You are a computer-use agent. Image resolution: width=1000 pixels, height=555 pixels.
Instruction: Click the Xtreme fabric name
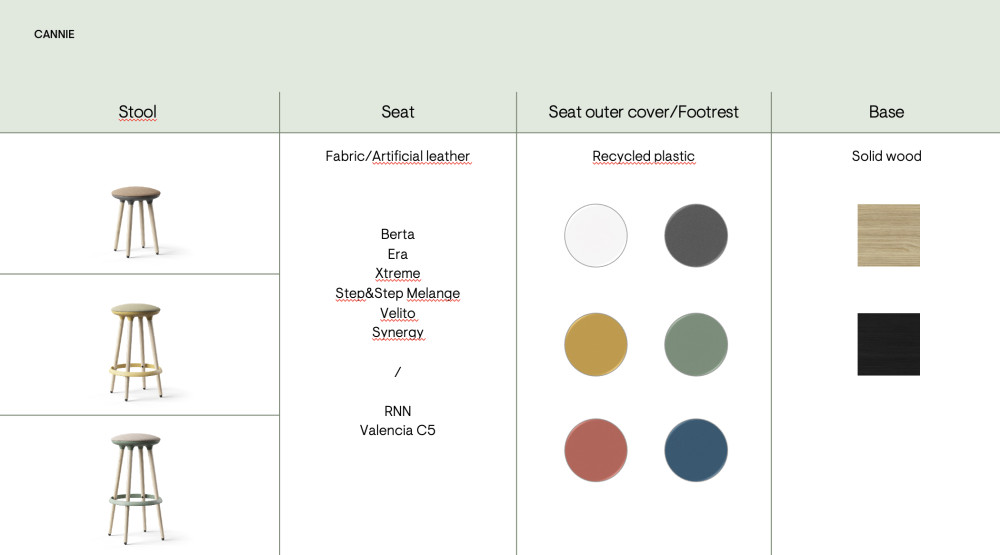398,273
